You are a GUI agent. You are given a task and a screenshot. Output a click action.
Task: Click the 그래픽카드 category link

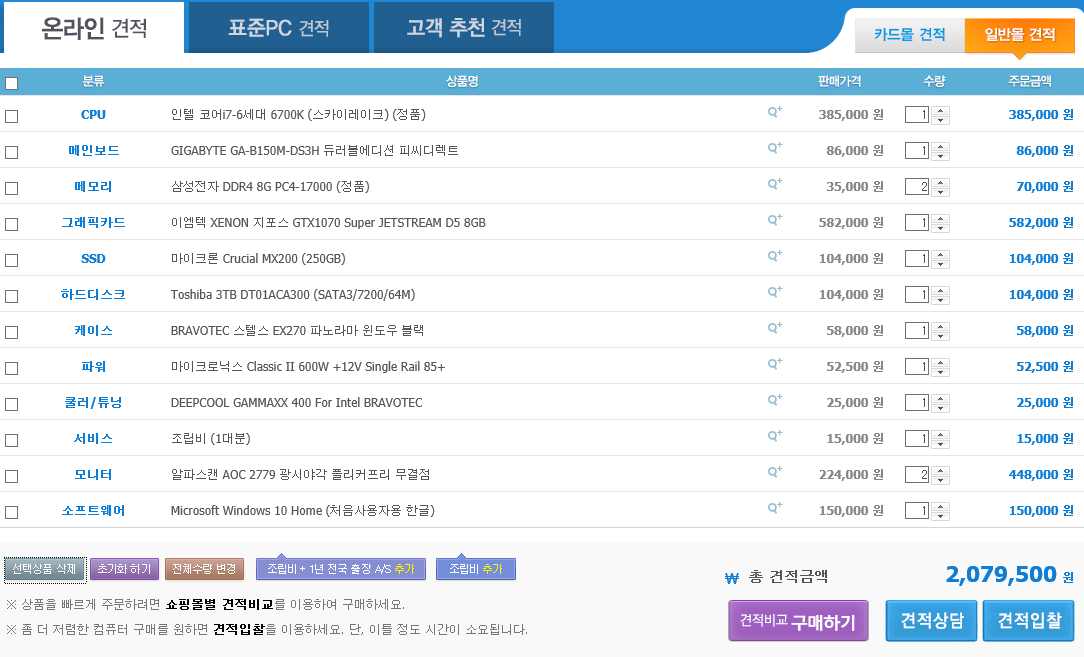(93, 222)
